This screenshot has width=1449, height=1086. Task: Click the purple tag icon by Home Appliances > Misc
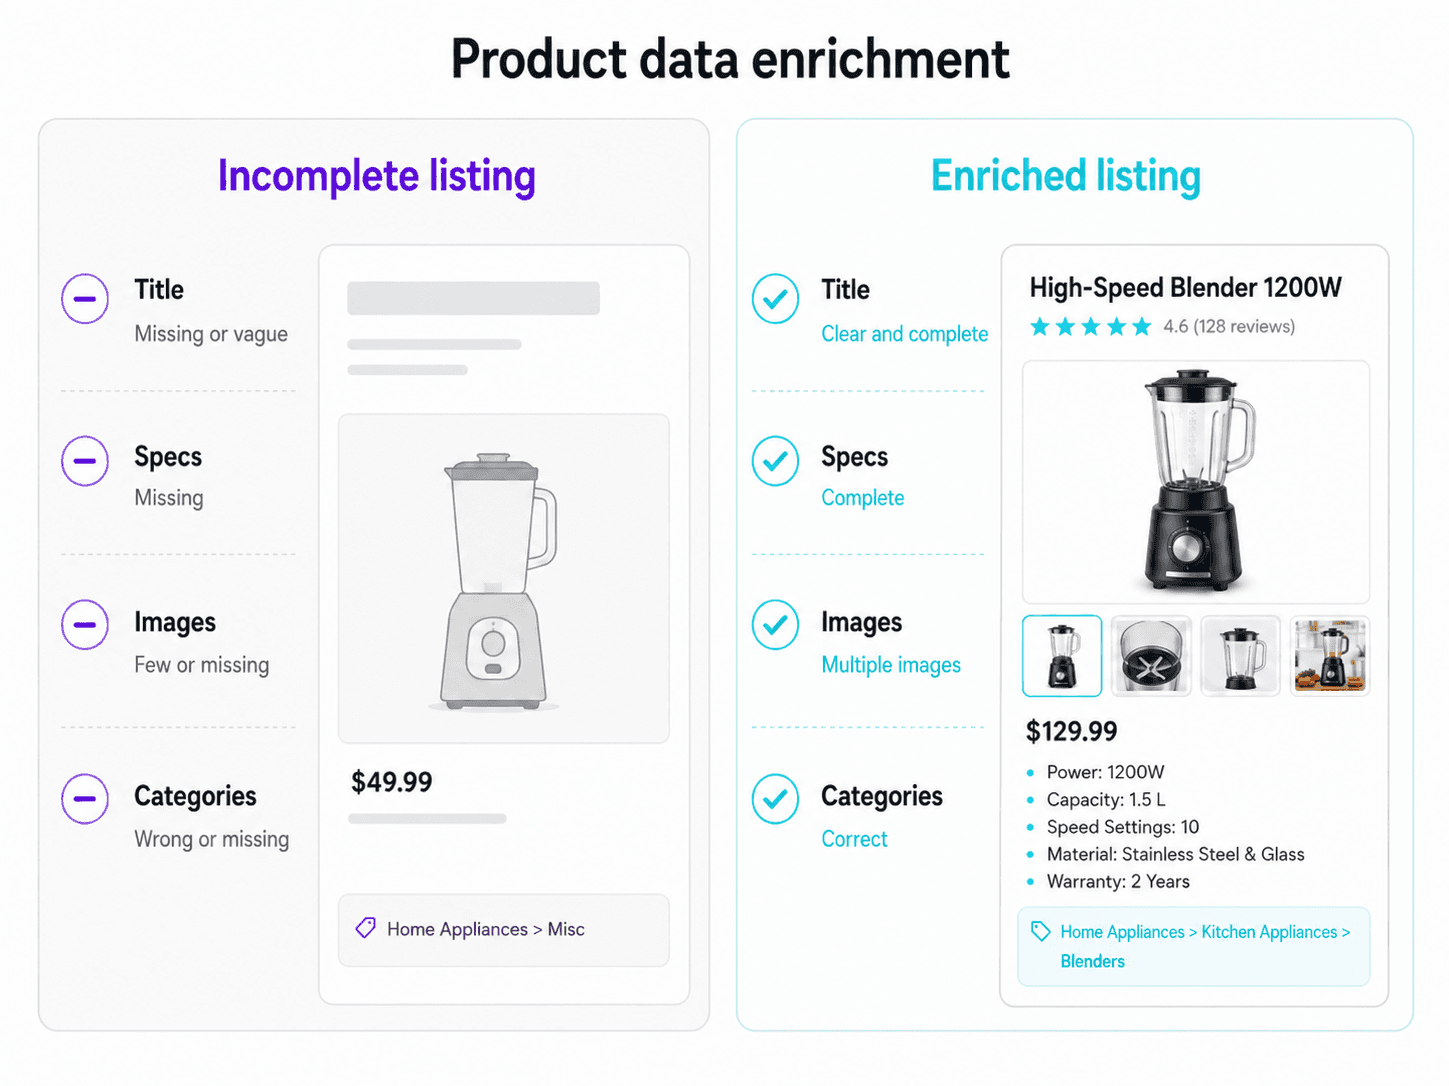point(366,929)
